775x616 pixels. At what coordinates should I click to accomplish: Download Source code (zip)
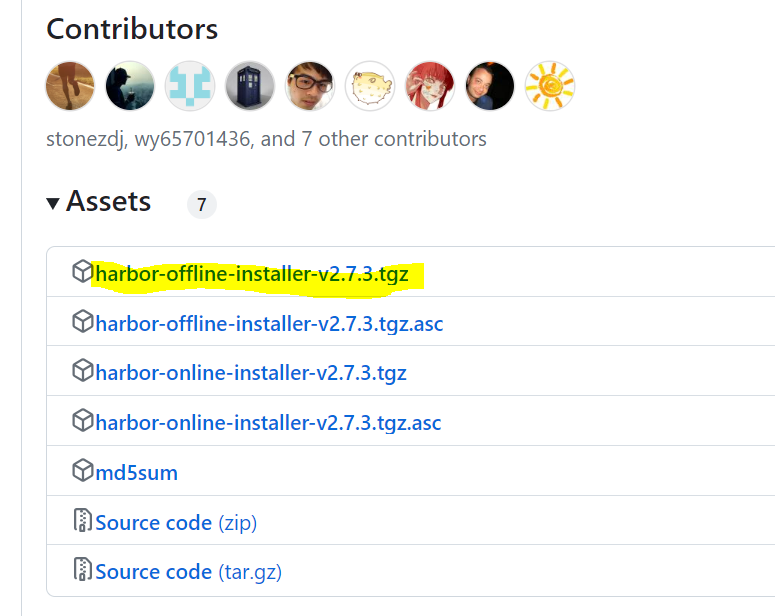click(x=176, y=523)
